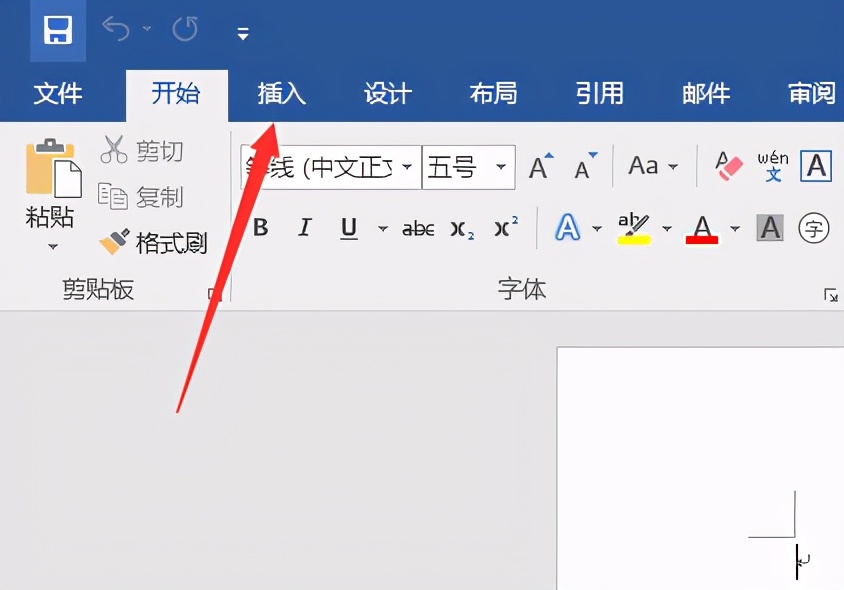Switch to the 引用 ribbon tab
The width and height of the screenshot is (844, 590).
[x=600, y=94]
